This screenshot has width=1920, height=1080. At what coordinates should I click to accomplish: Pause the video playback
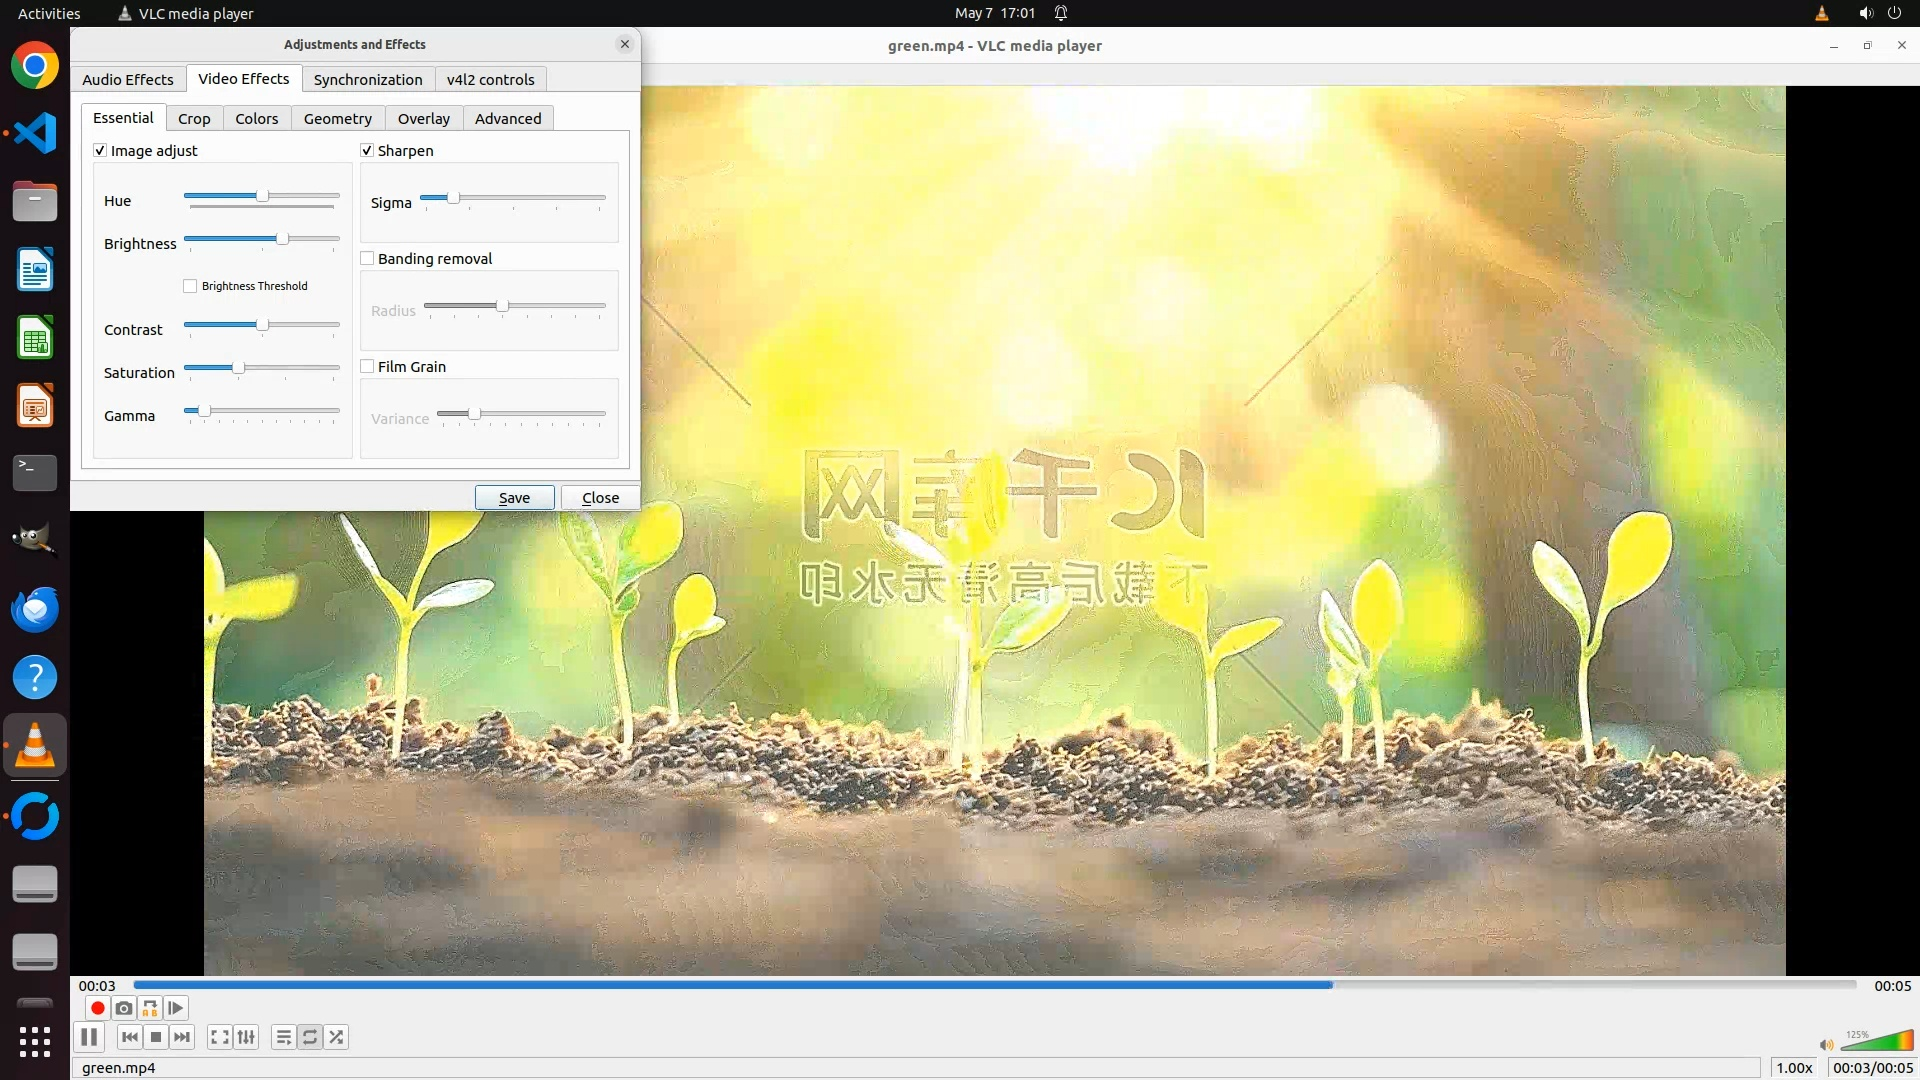89,1037
